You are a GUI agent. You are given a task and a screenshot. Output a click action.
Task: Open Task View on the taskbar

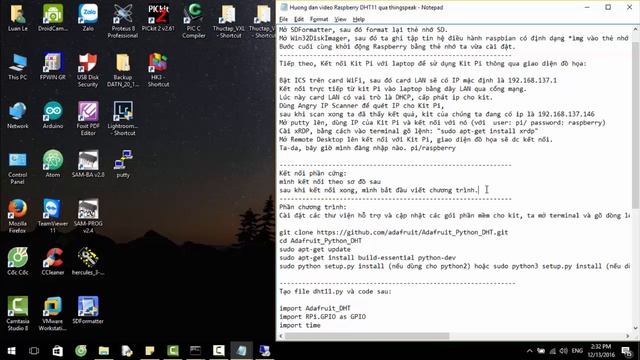coord(34,351)
